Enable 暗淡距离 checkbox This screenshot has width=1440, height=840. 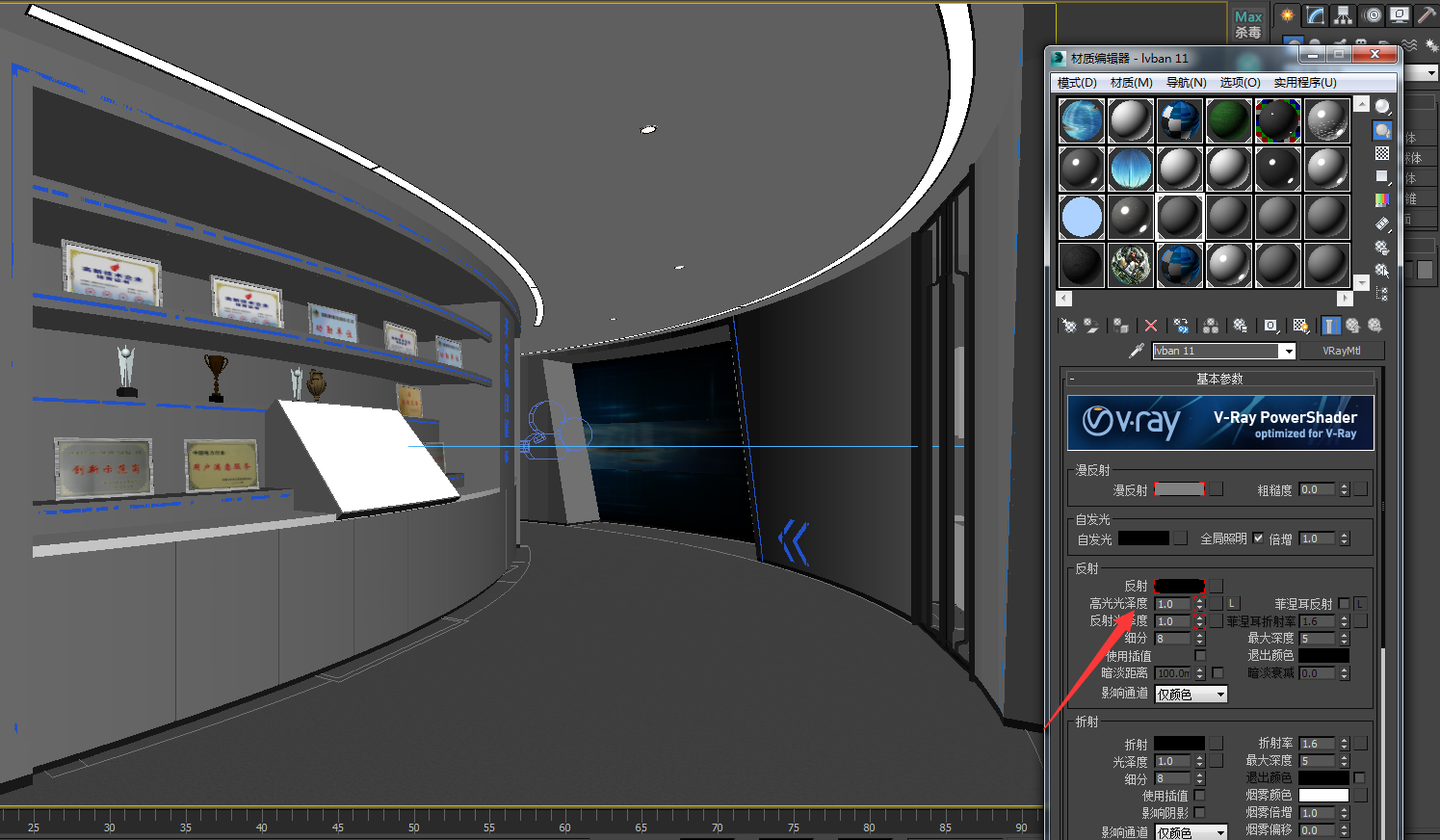click(1217, 673)
